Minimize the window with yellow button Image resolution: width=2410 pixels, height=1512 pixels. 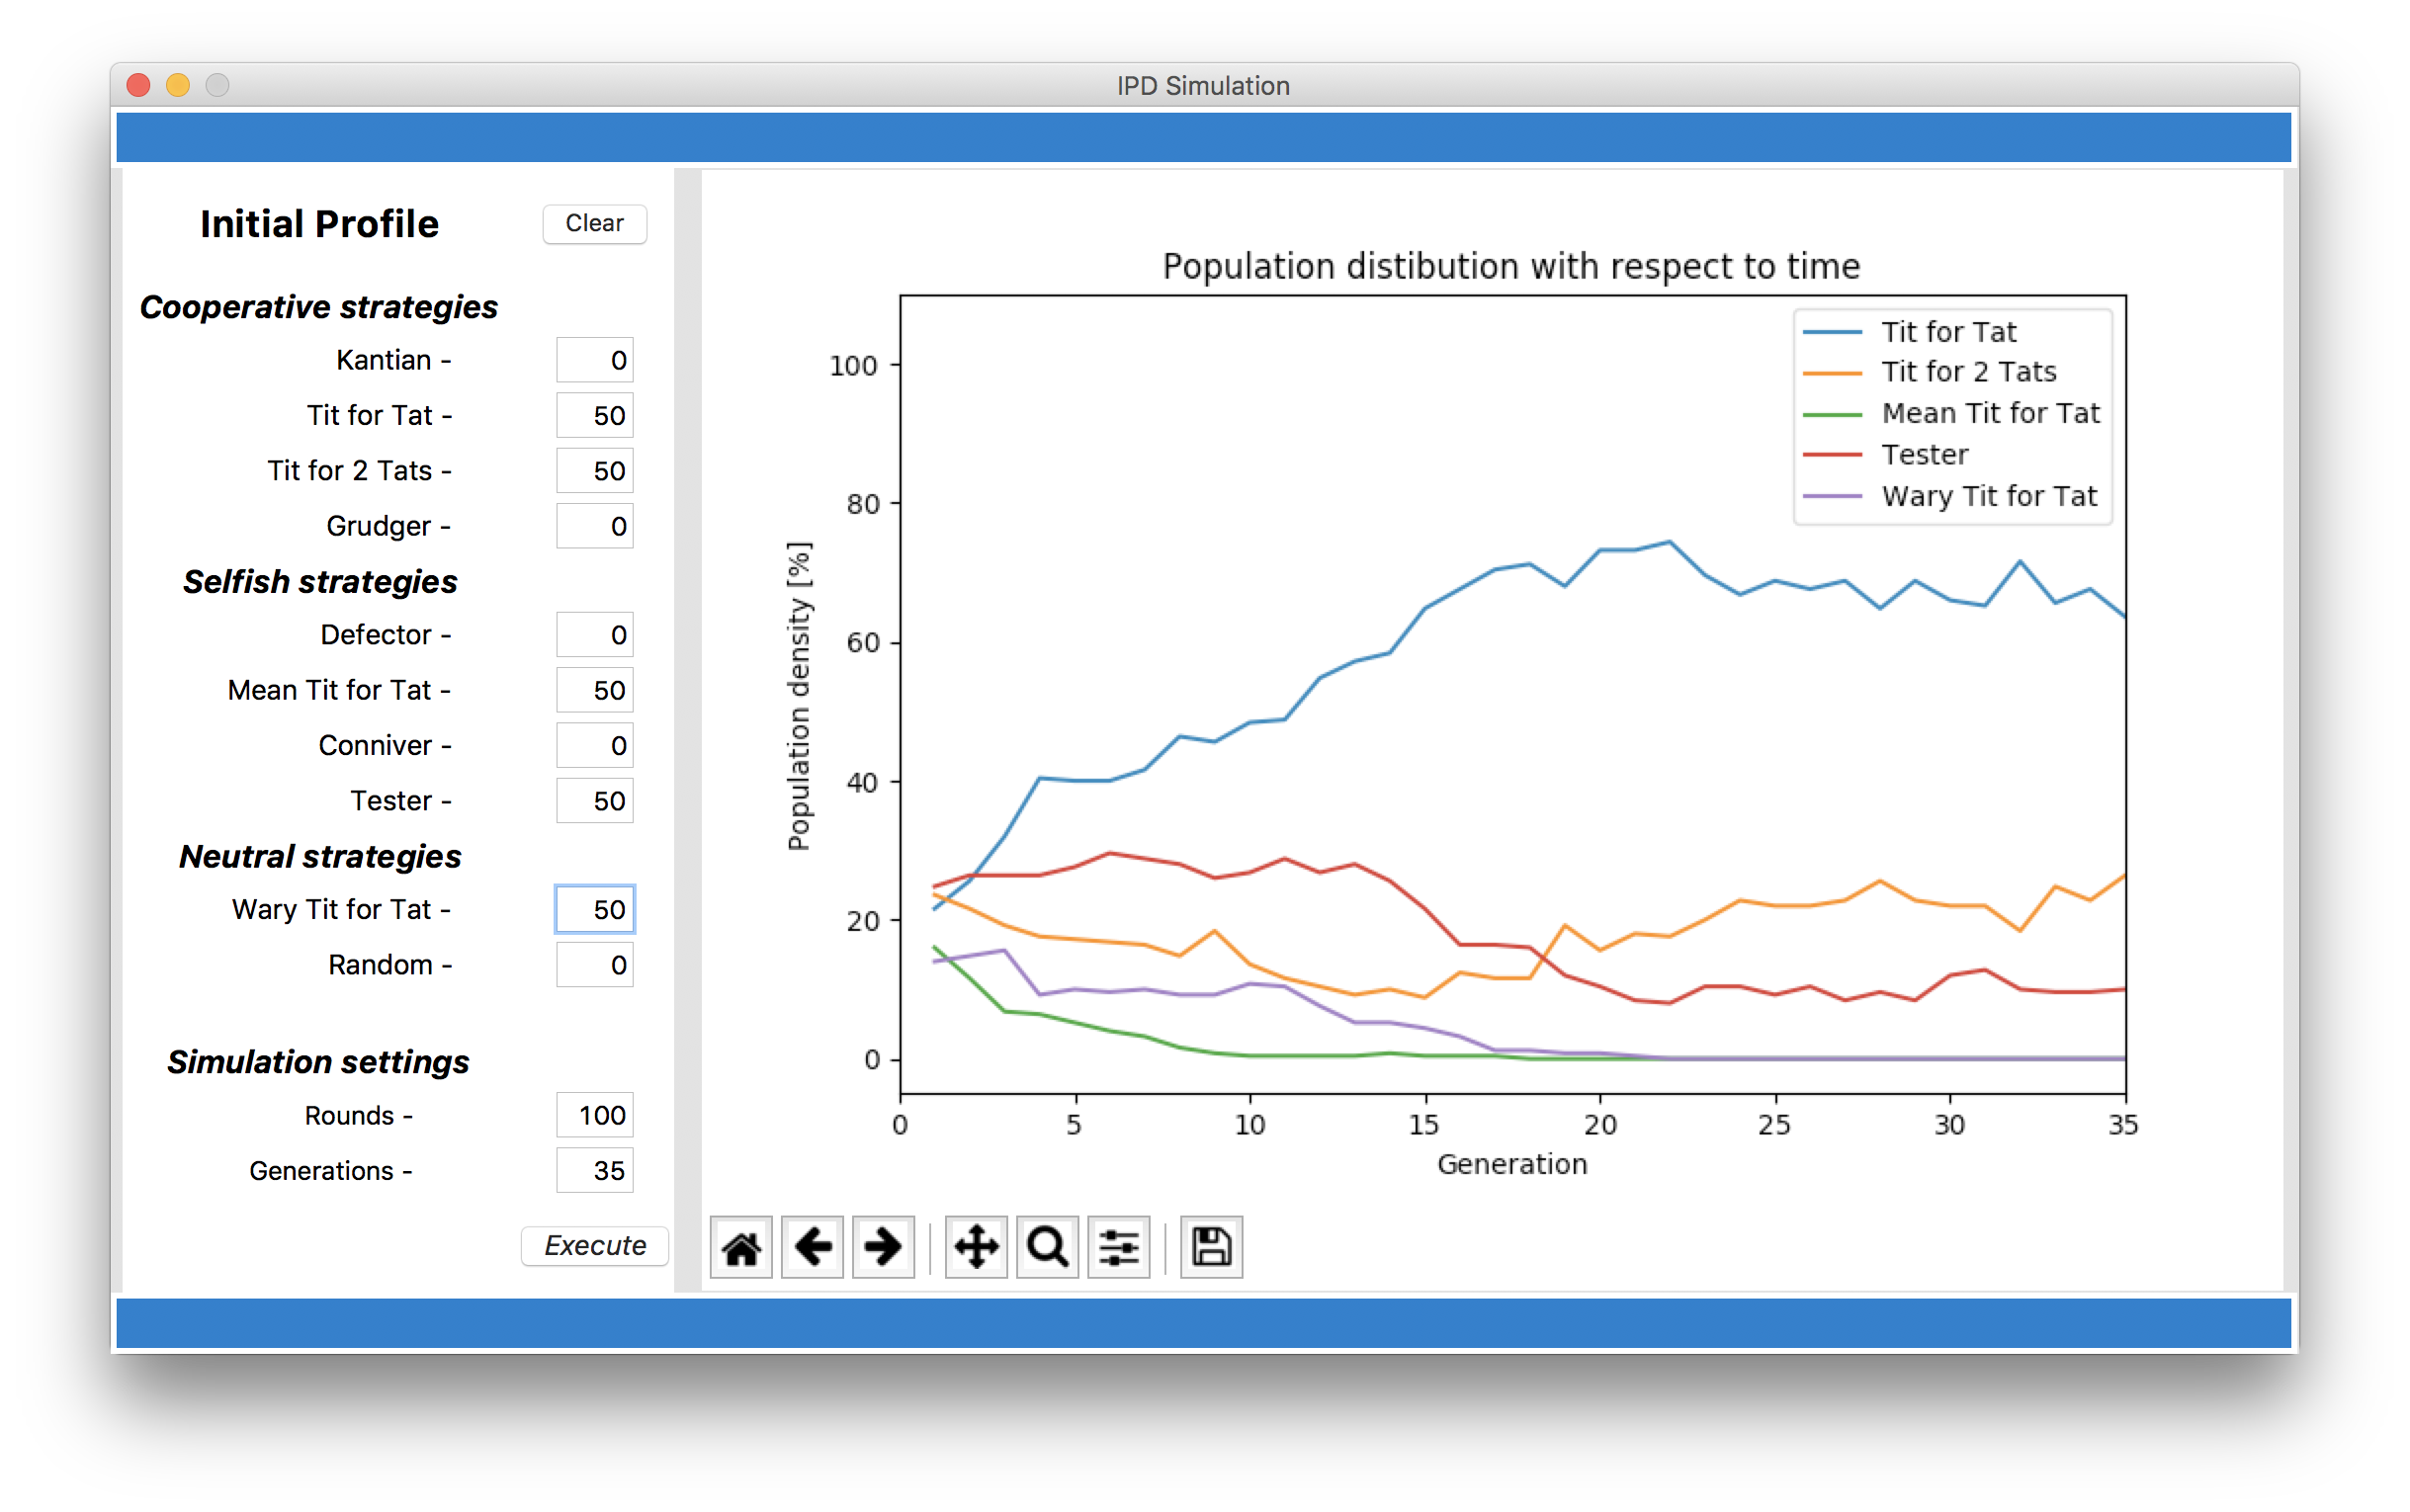(178, 86)
